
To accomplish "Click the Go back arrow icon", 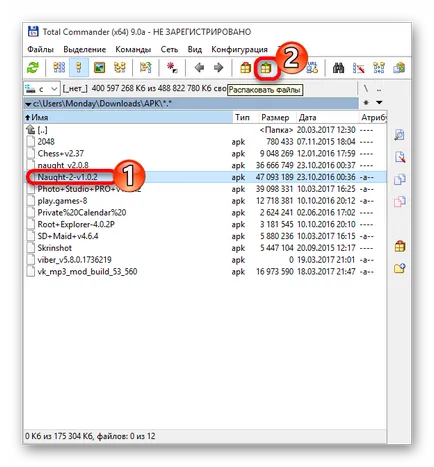I will [x=199, y=68].
